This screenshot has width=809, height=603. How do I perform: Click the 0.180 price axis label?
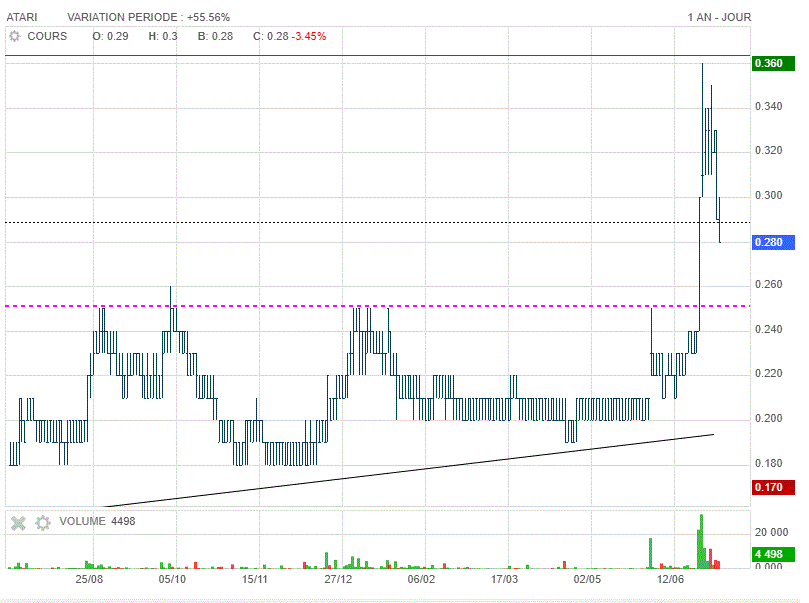click(768, 463)
